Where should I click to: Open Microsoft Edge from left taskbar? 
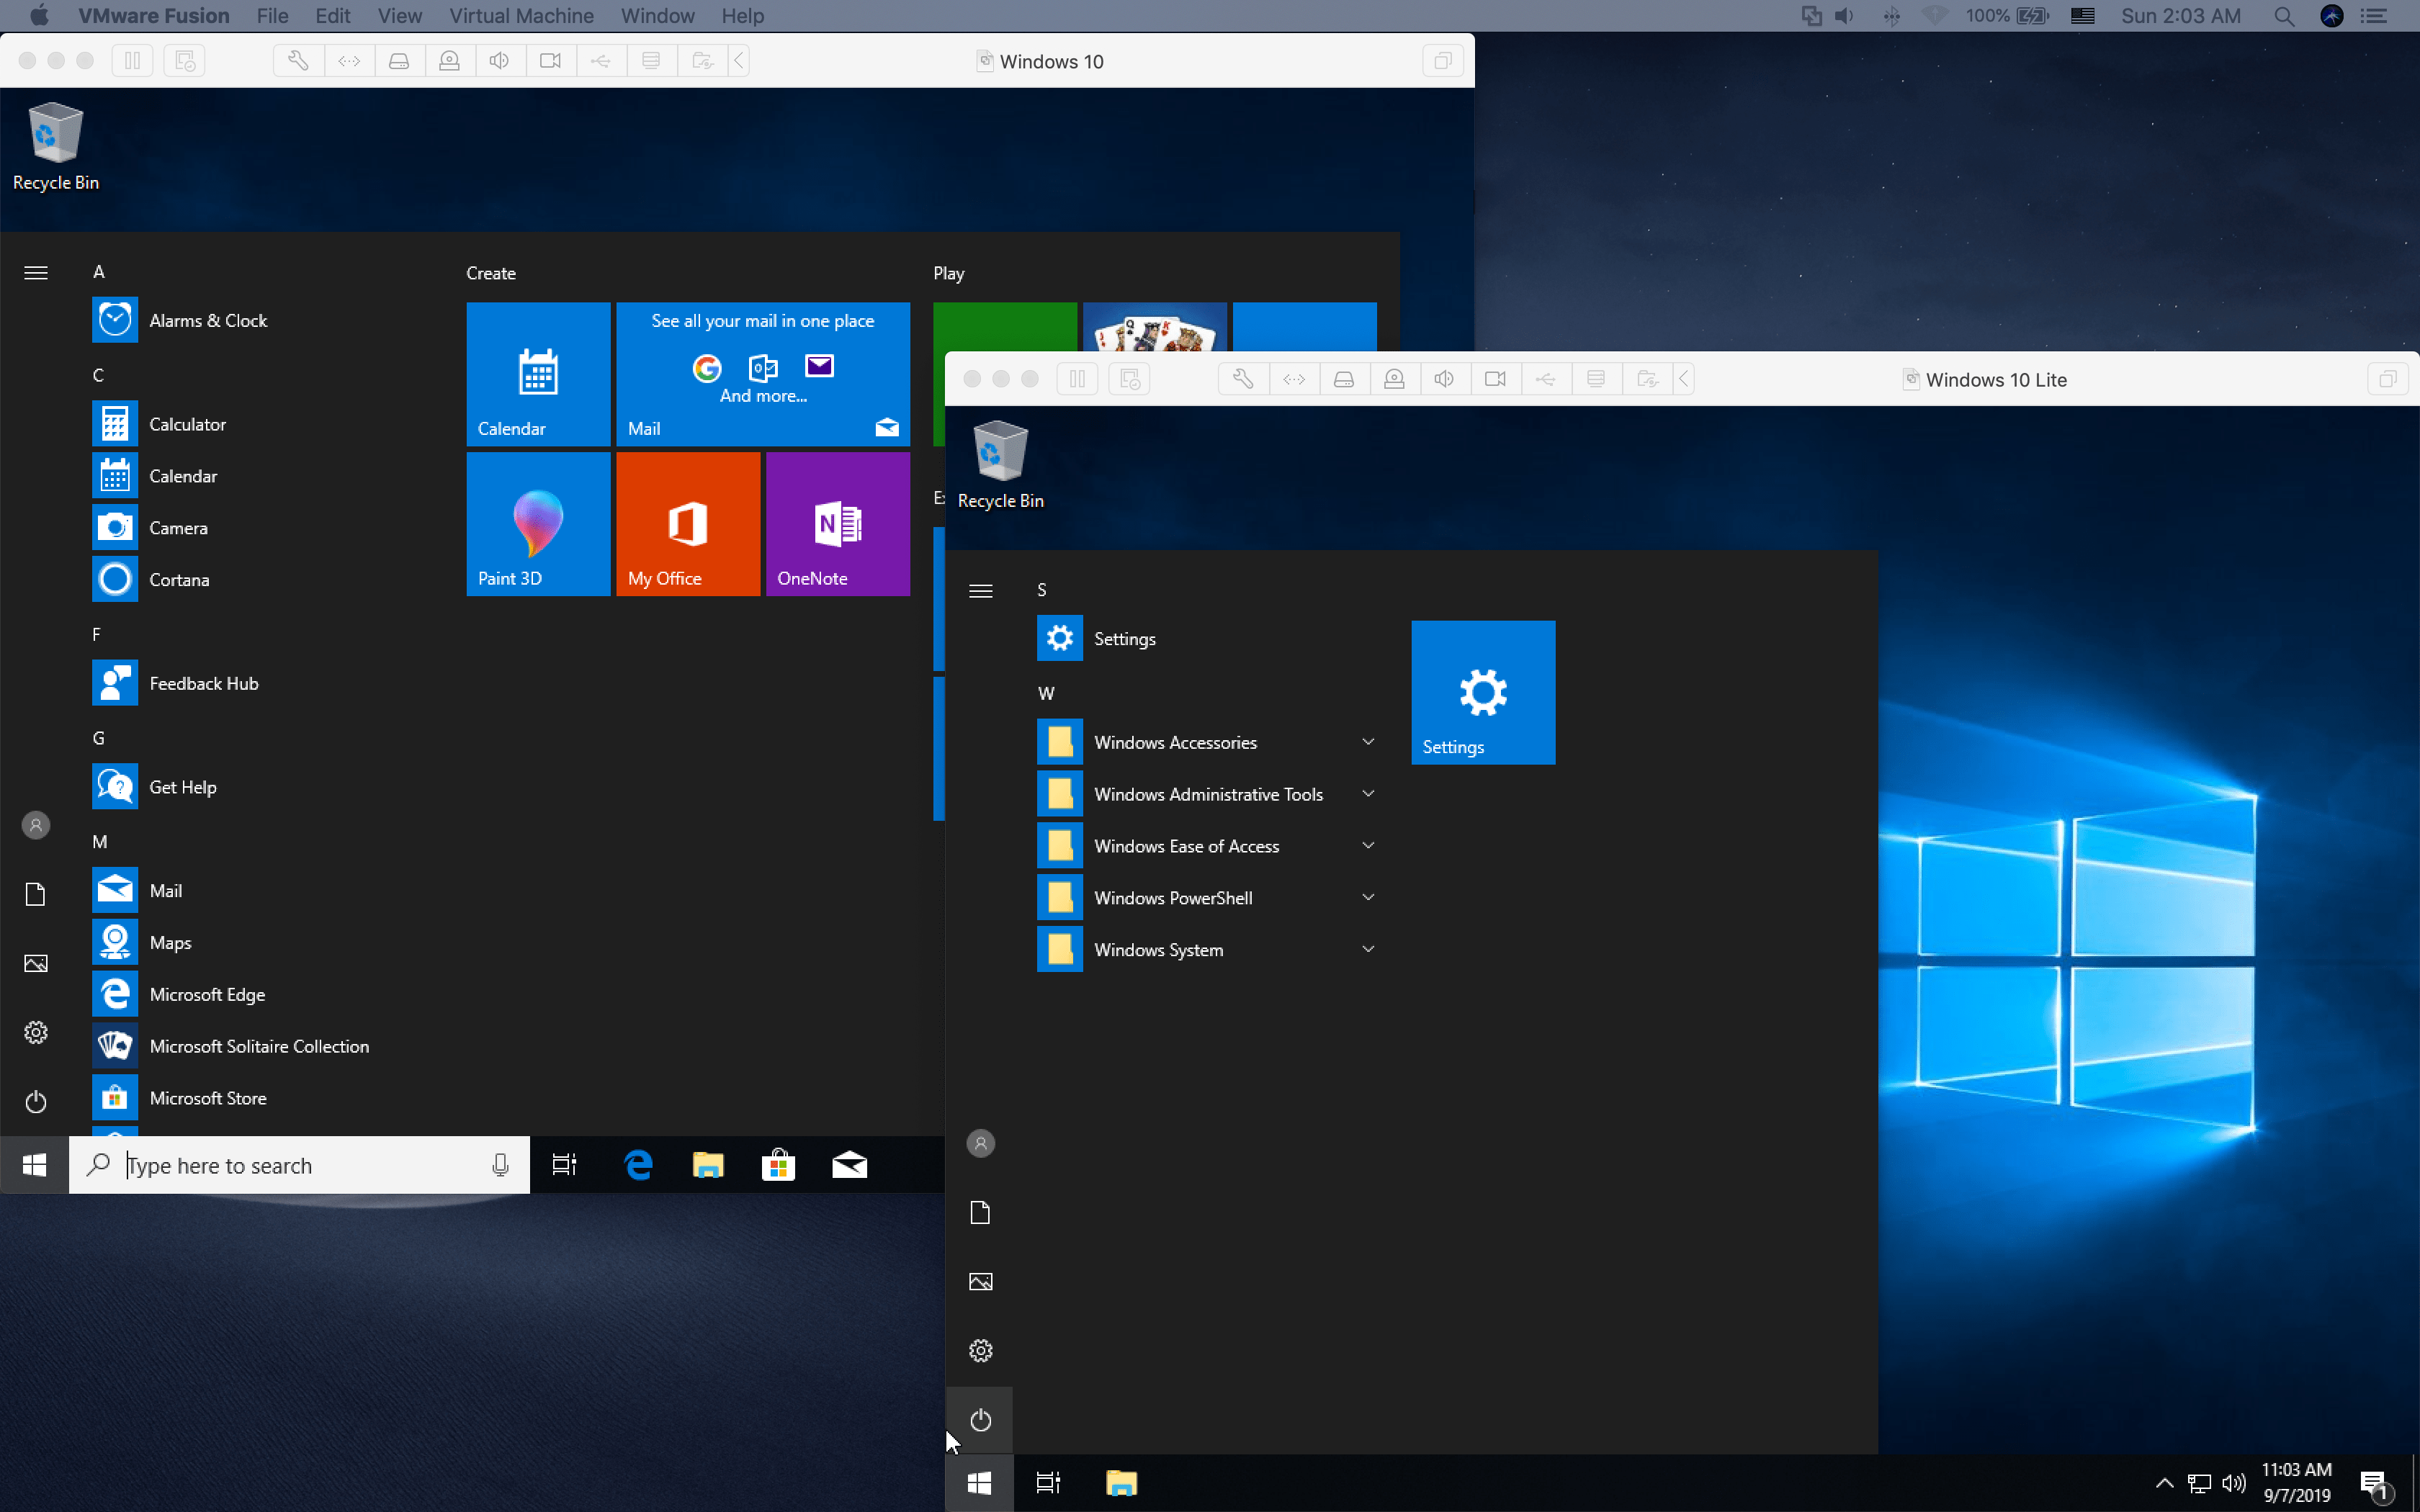pyautogui.click(x=638, y=1165)
